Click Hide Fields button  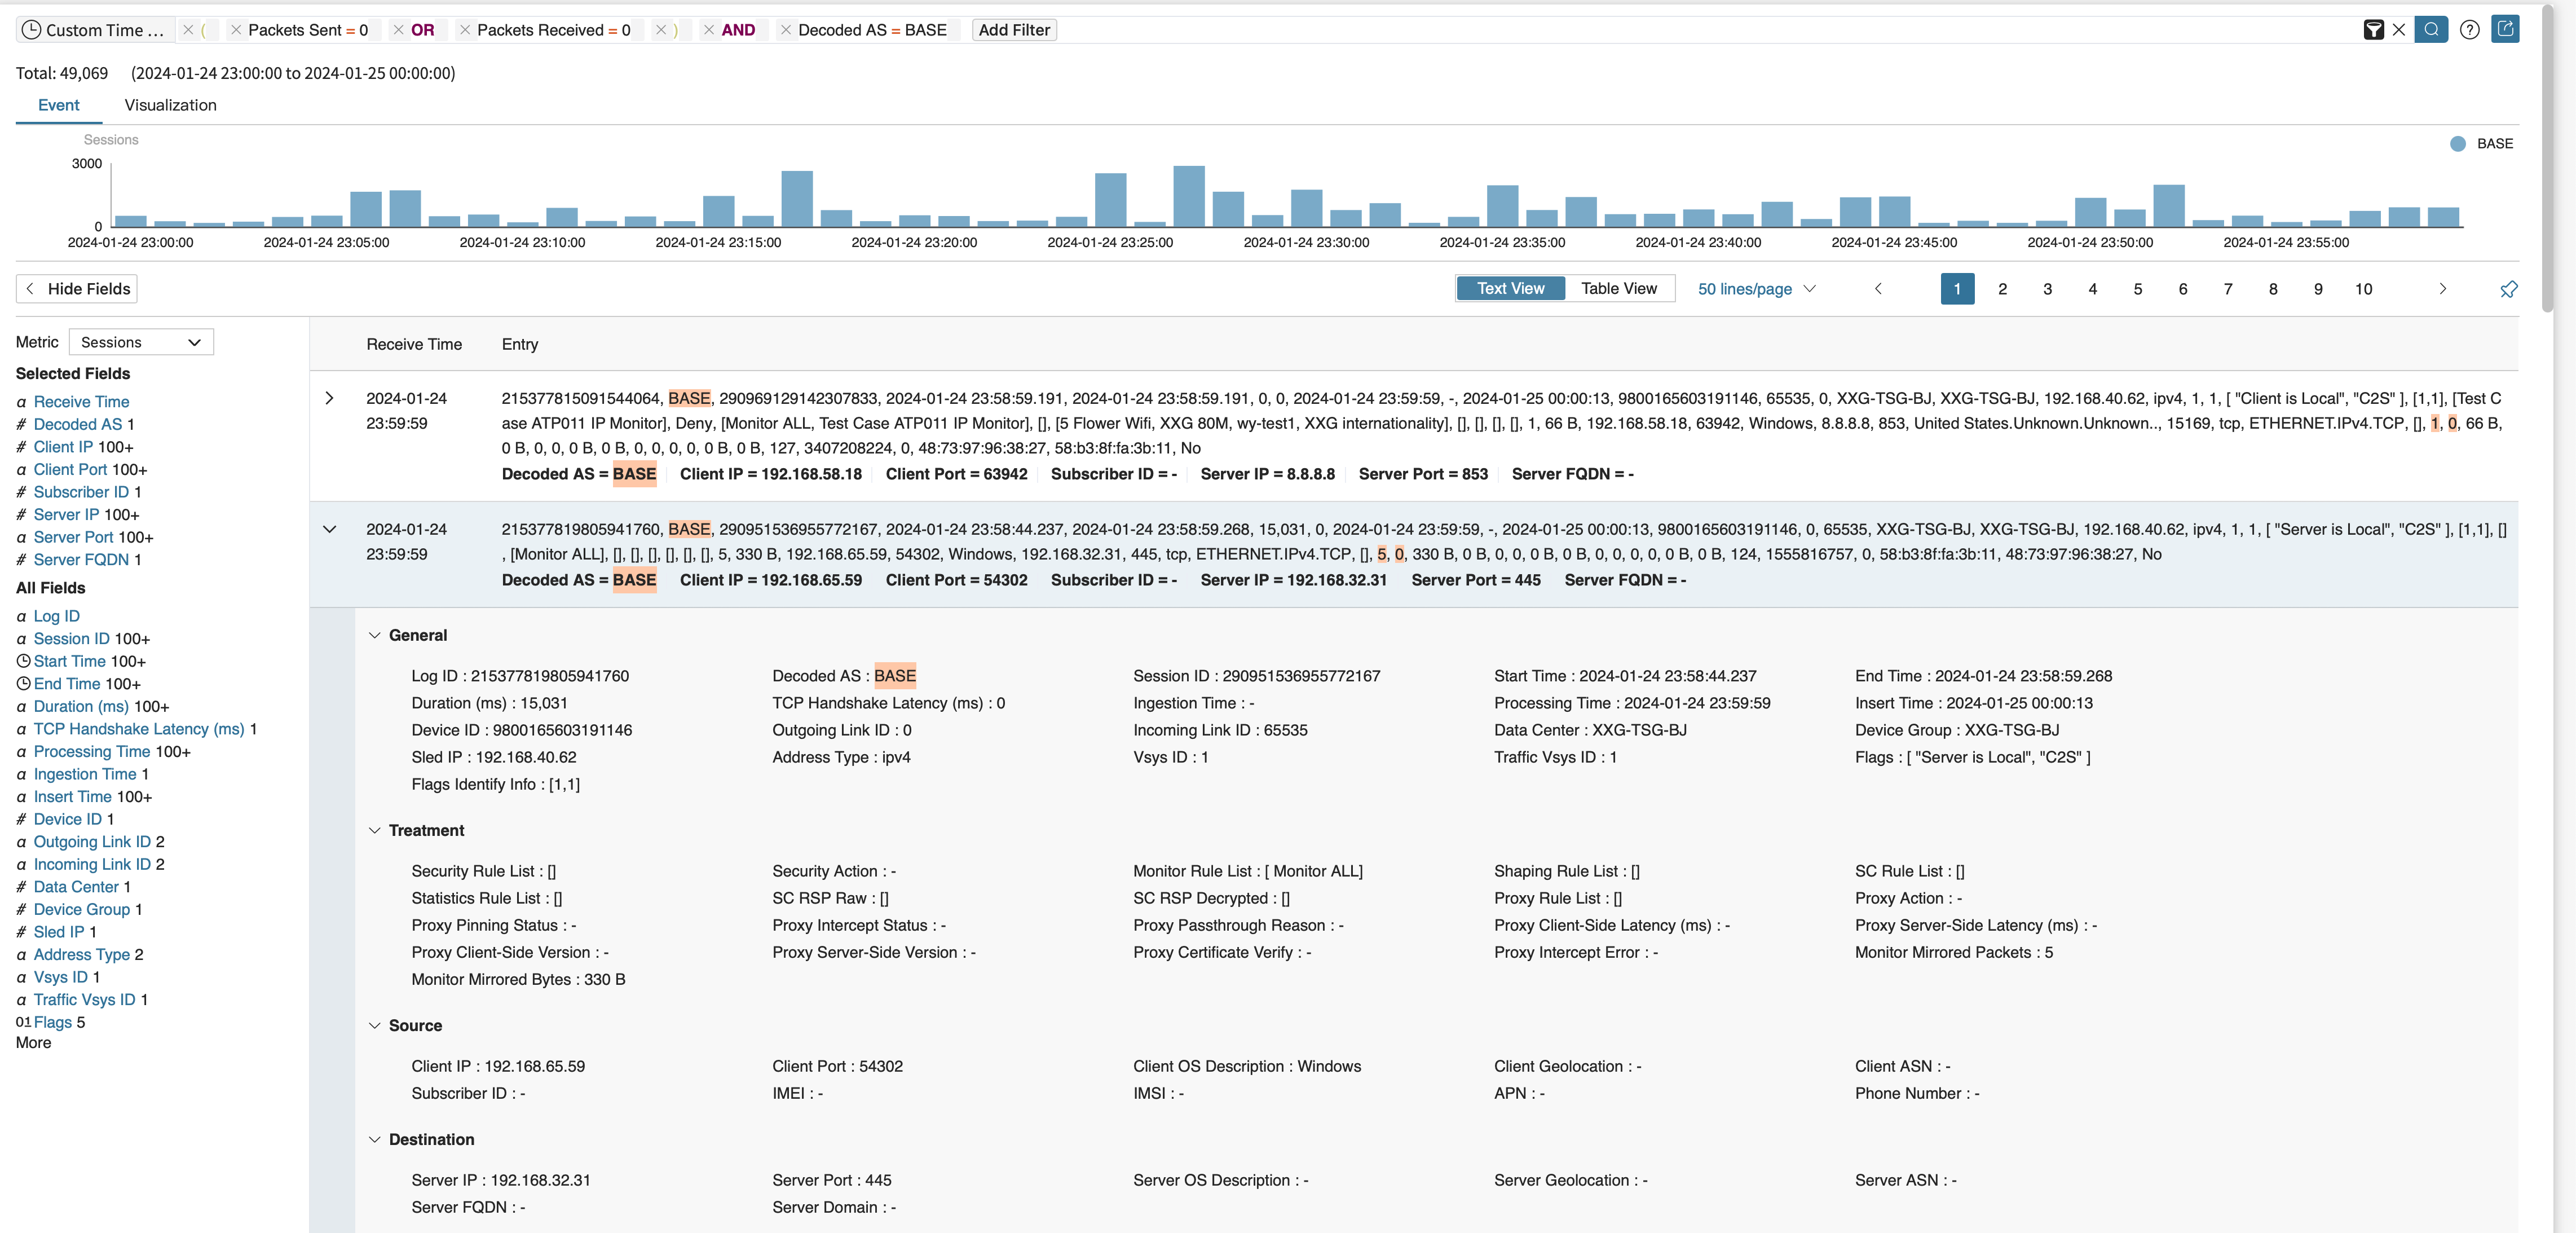tap(77, 289)
